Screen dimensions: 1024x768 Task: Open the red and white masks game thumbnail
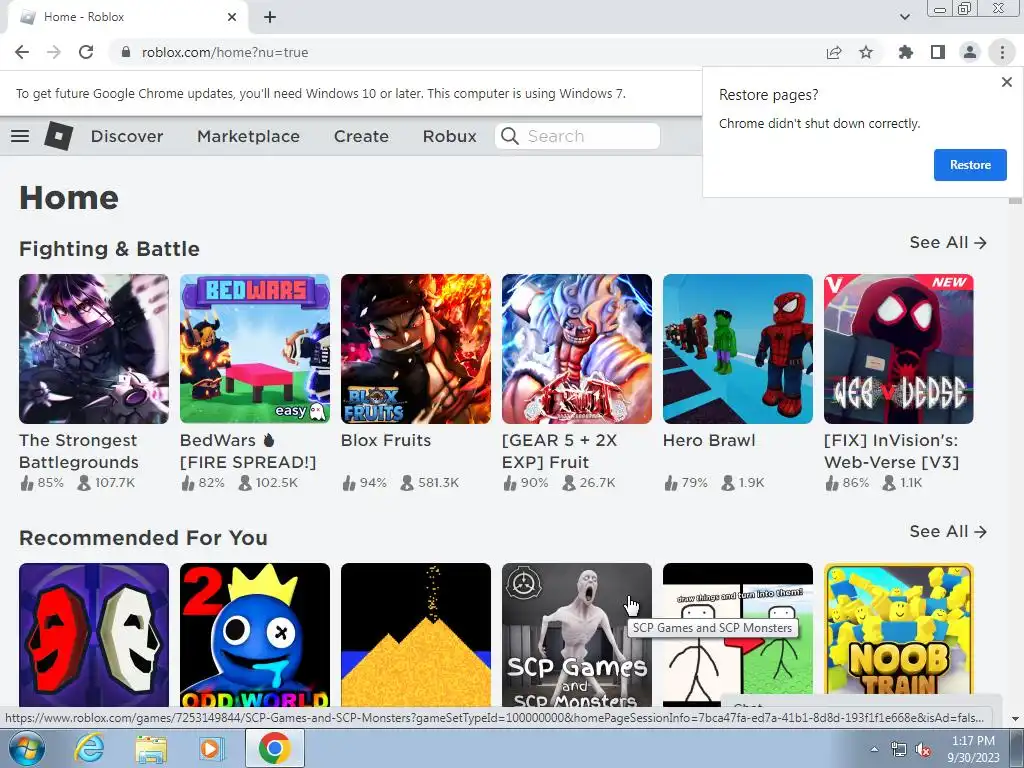pos(93,635)
